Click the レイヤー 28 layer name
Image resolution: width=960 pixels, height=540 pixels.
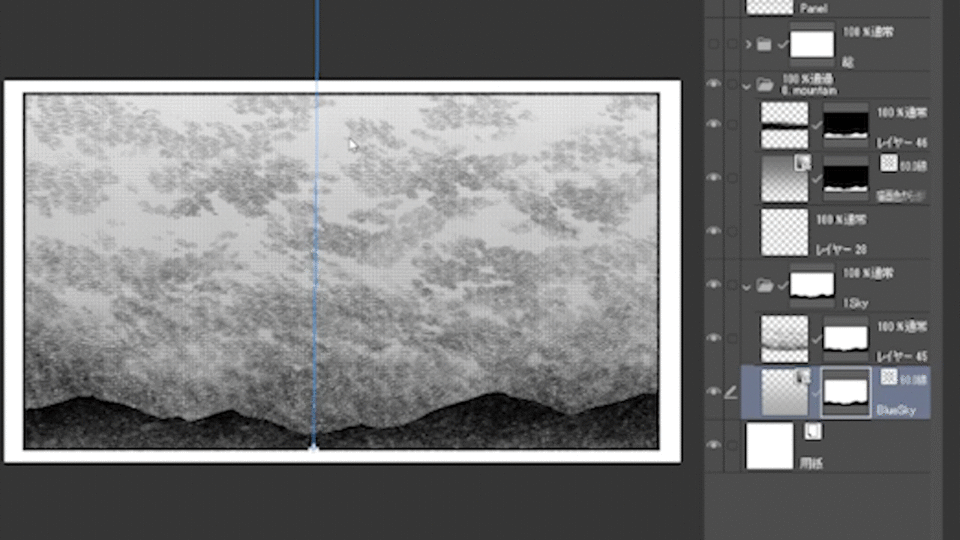coord(841,250)
